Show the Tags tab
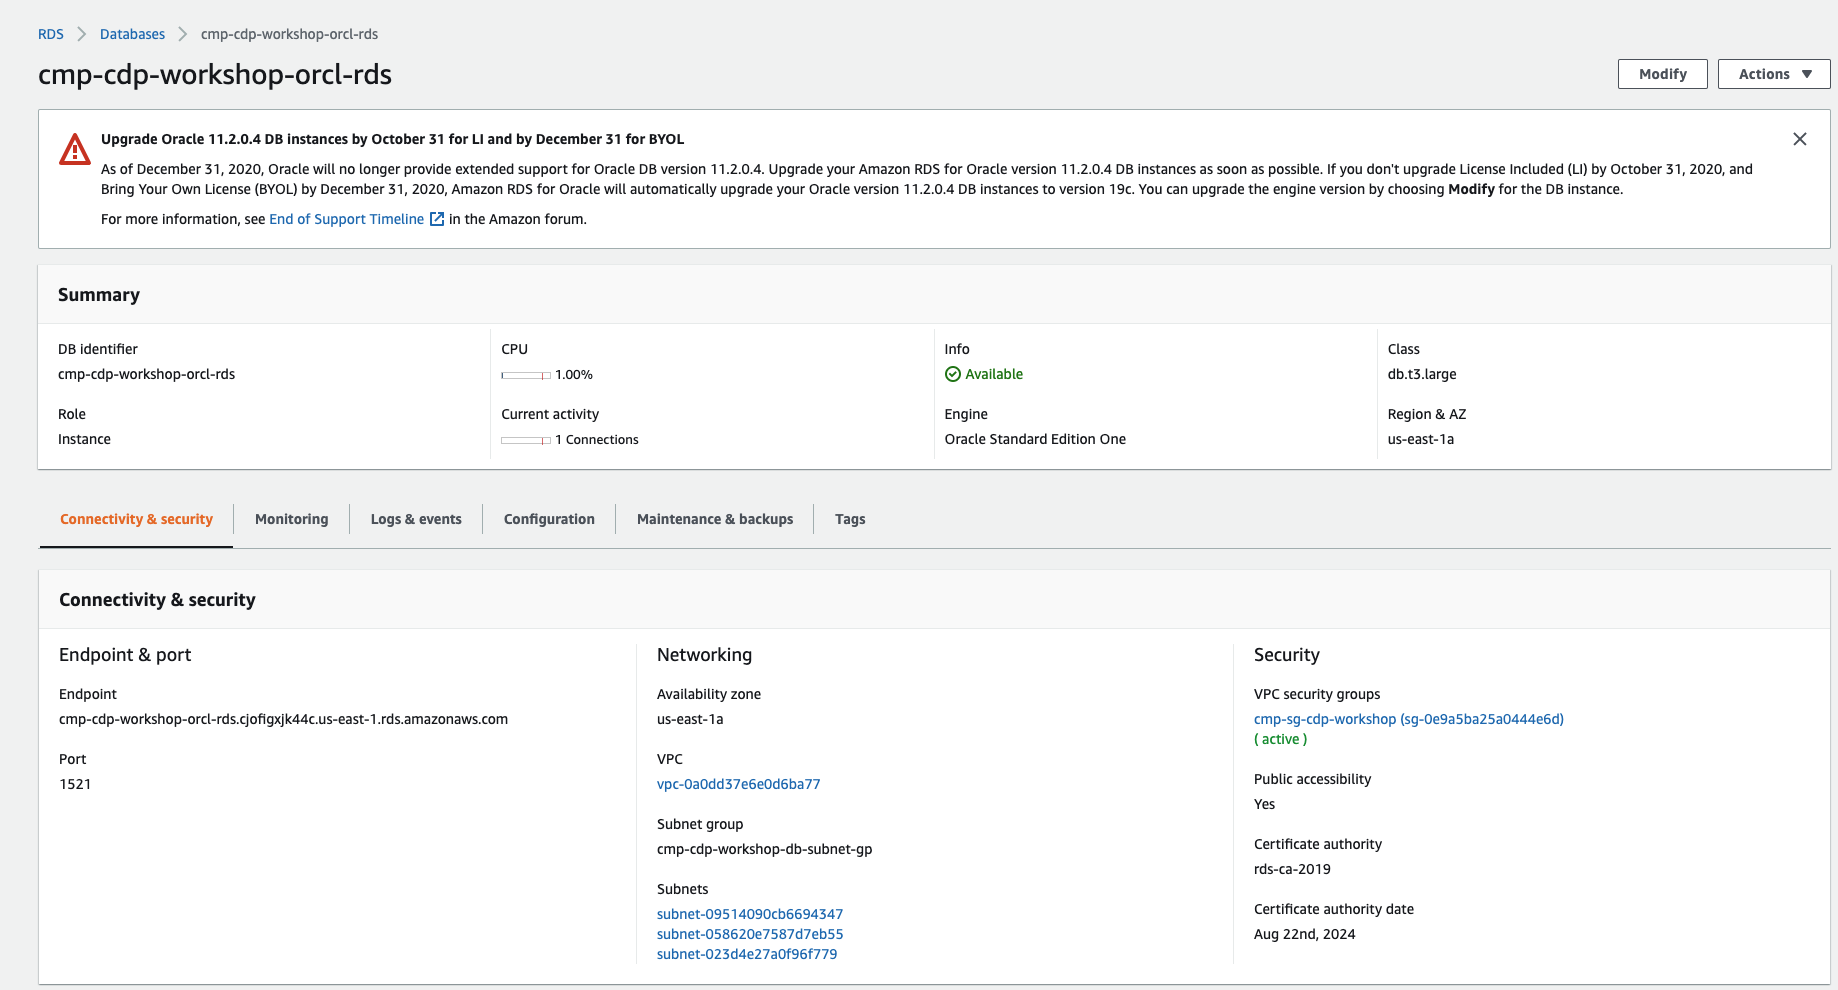This screenshot has width=1838, height=990. point(850,519)
